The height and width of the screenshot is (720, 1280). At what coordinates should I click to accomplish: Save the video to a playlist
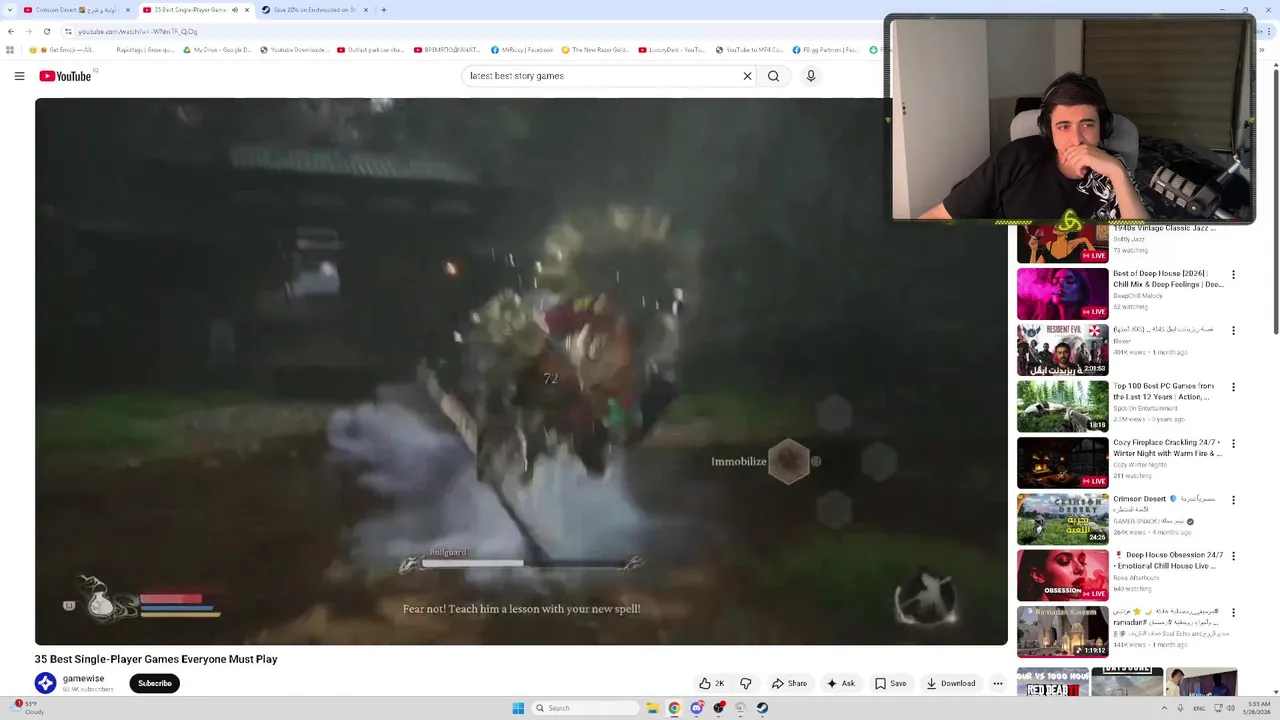(x=890, y=683)
